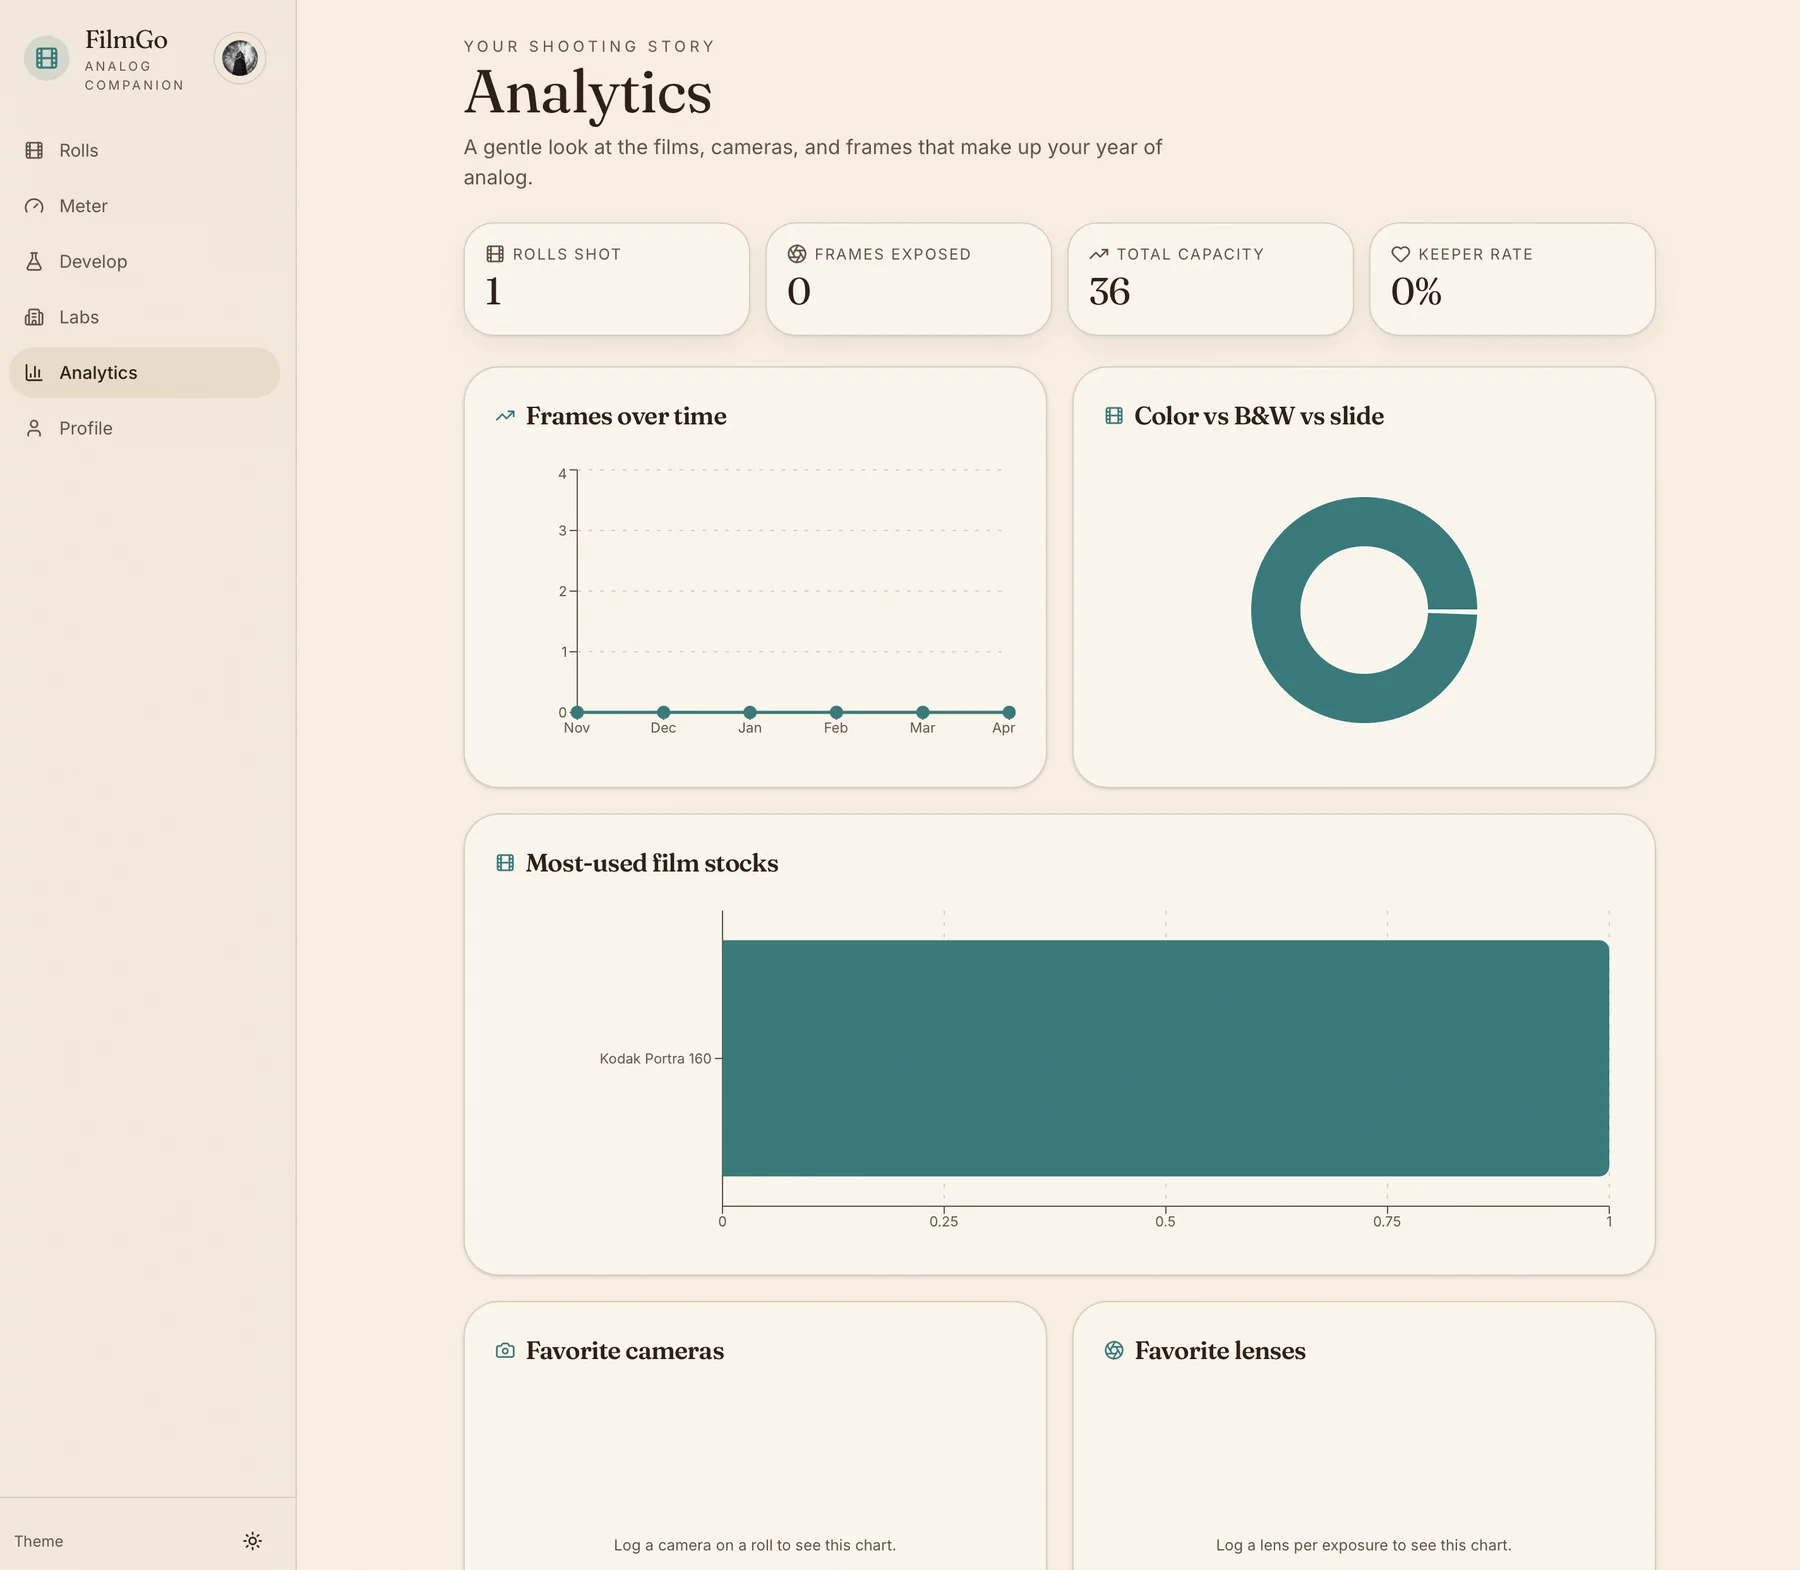1800x1570 pixels.
Task: Click the film icon beside Color vs B&W vs slide
Action: tap(1114, 416)
